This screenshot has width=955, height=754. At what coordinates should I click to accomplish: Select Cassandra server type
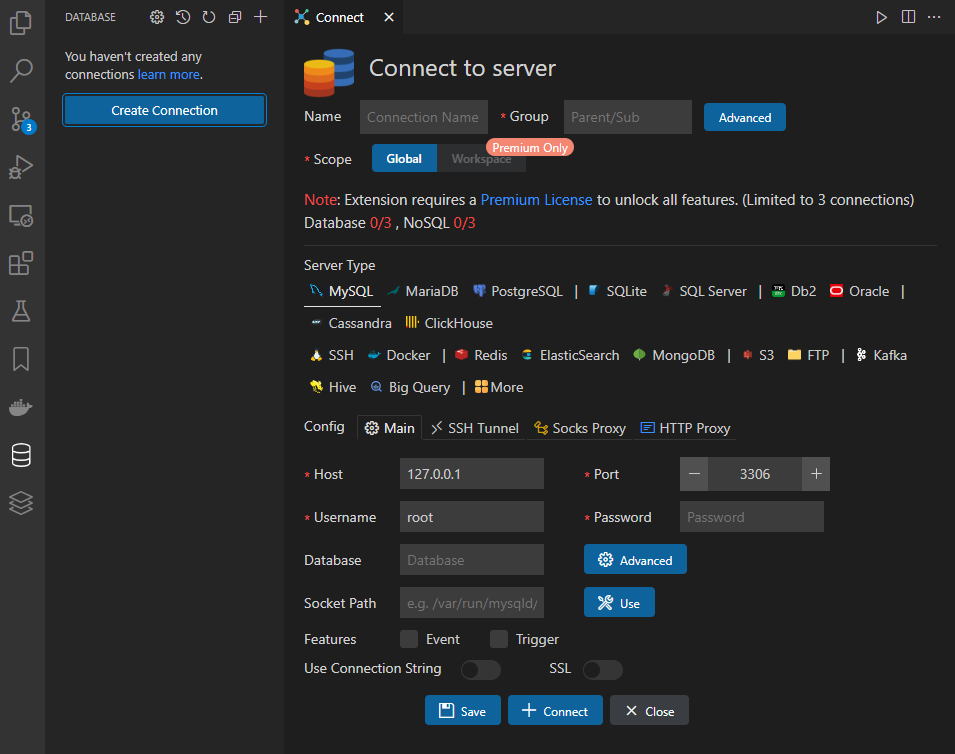[351, 323]
